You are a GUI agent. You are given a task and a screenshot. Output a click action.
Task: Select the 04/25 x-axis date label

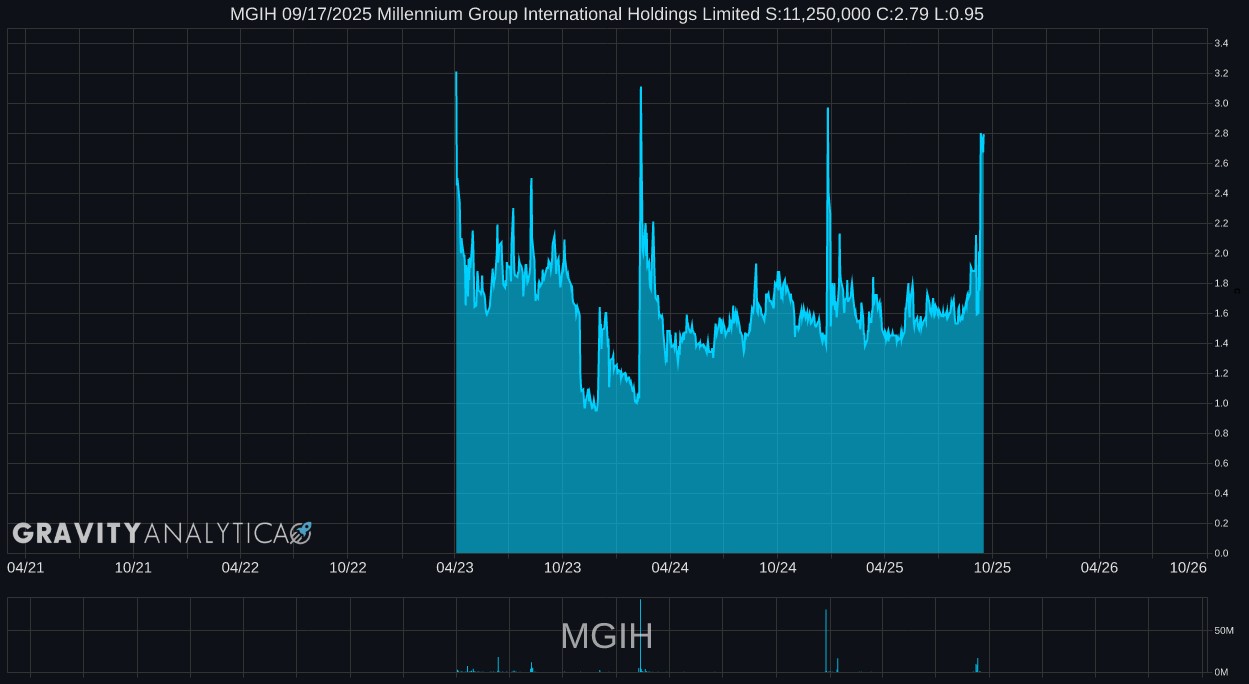tap(885, 567)
